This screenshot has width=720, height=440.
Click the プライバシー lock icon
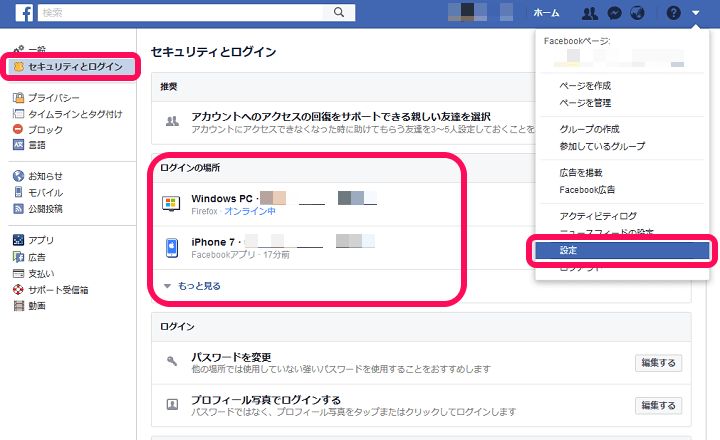click(x=18, y=98)
